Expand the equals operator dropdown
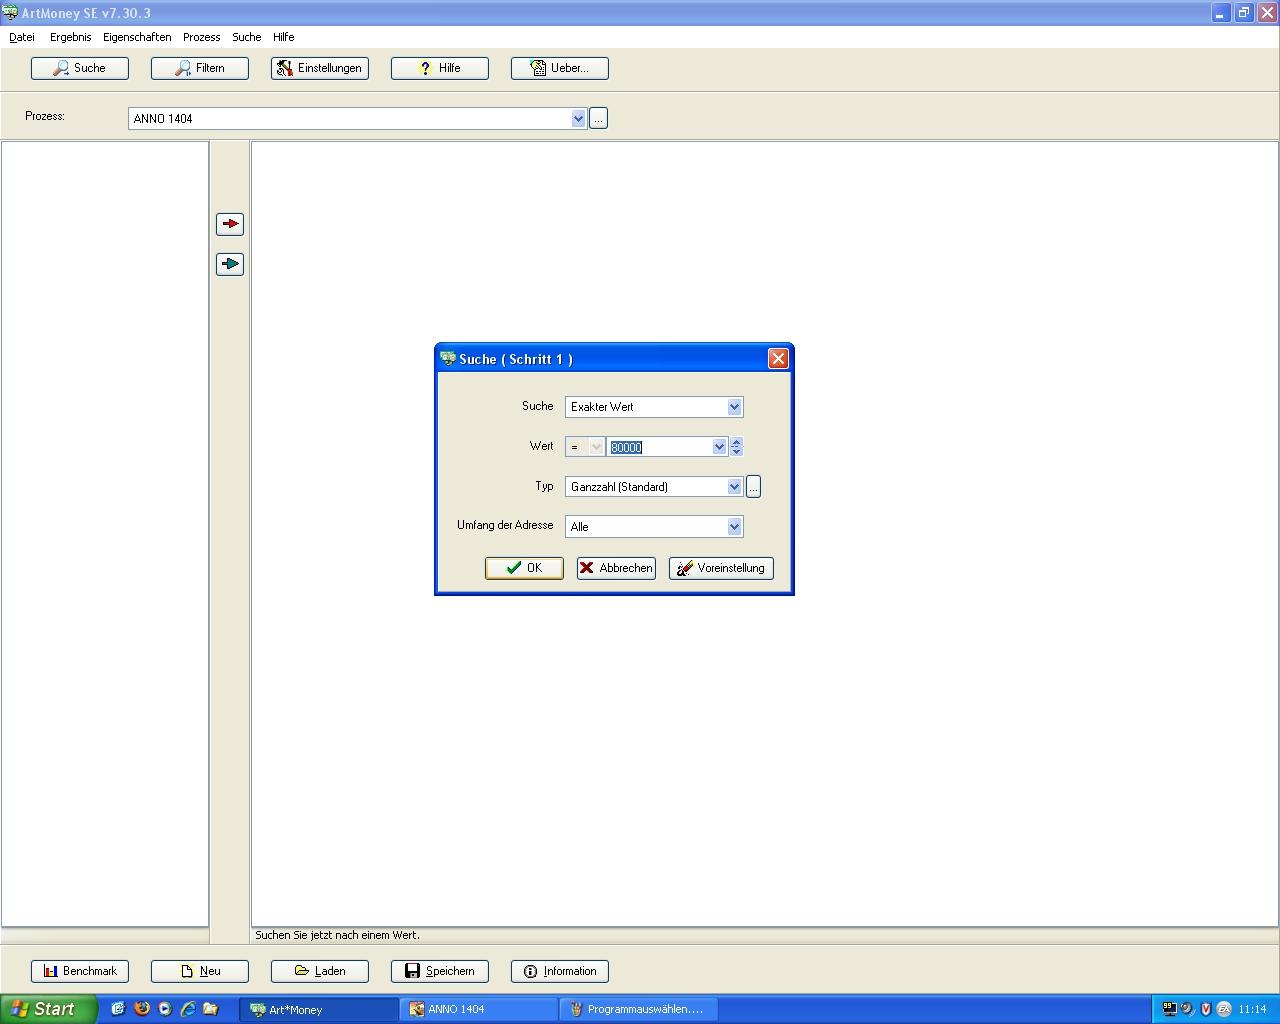 pyautogui.click(x=596, y=447)
